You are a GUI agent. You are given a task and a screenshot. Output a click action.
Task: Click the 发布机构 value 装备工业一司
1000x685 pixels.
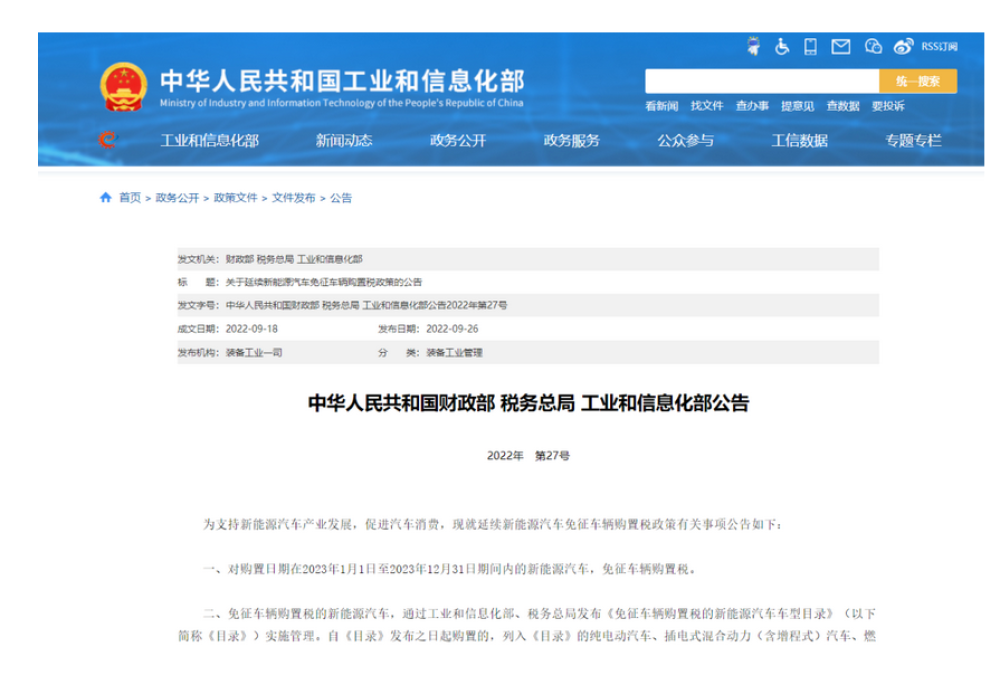(254, 353)
